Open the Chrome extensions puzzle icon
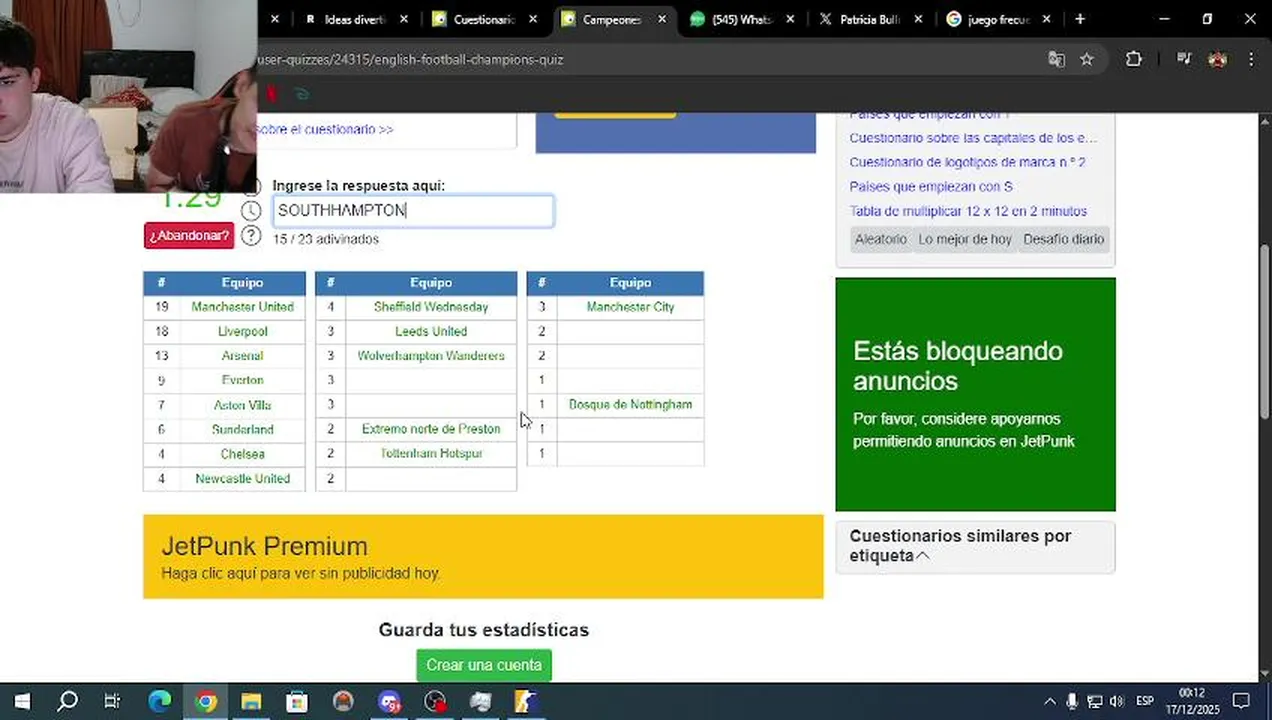Screen dimensions: 1272x720 click(x=1133, y=59)
